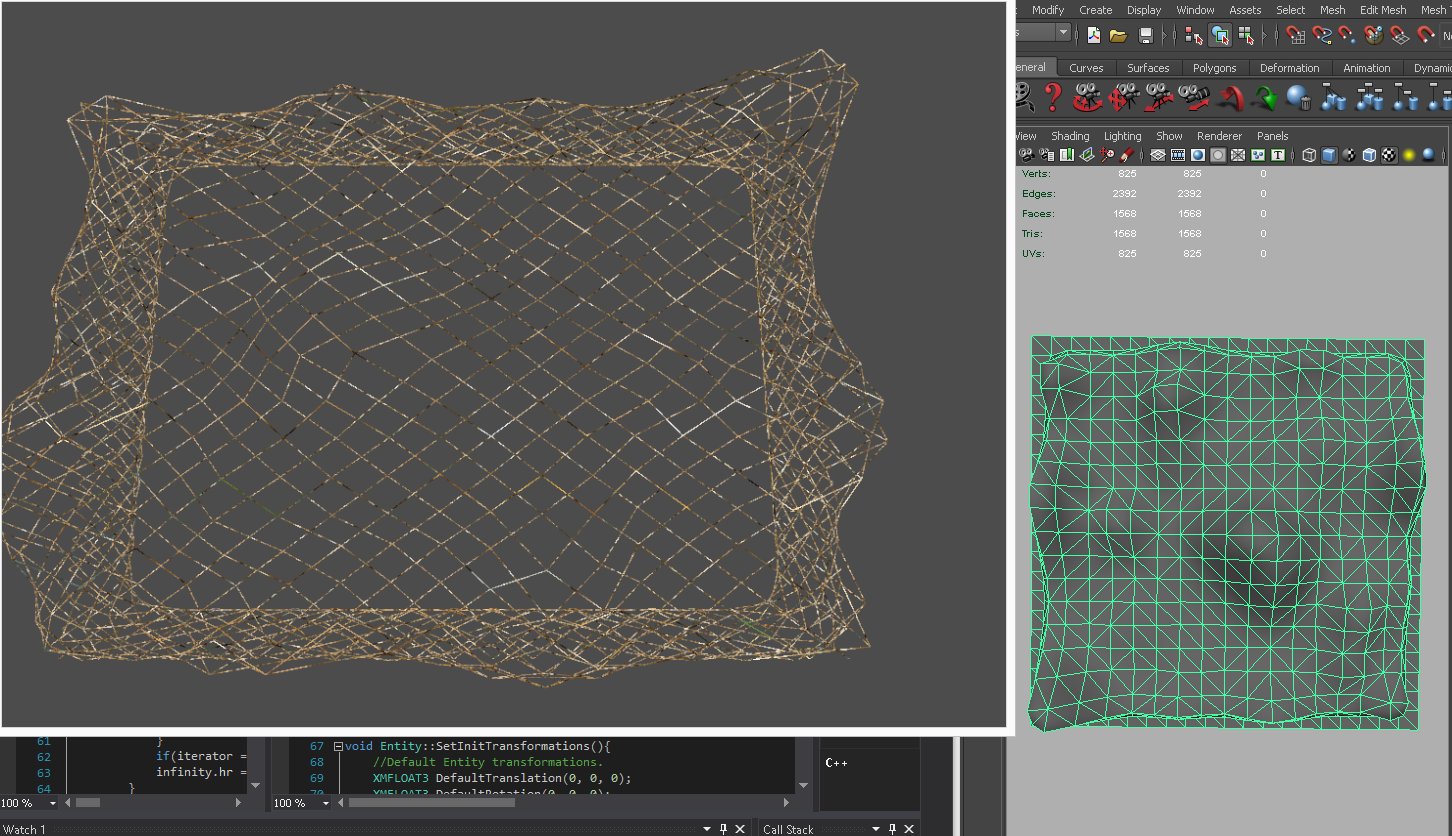Viewport: 1452px width, 836px height.
Task: Click the green redo arrow shelf icon
Action: [x=1266, y=97]
